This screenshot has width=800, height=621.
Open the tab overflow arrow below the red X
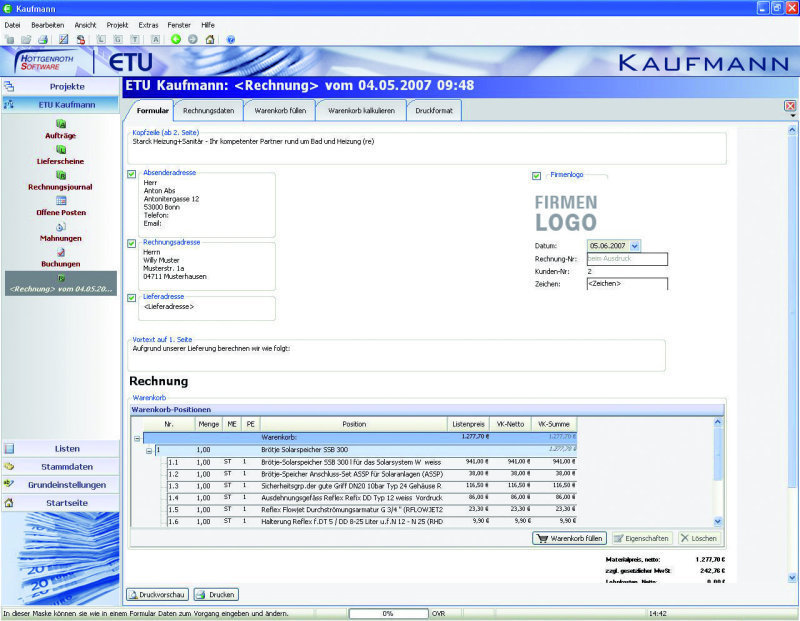792,116
